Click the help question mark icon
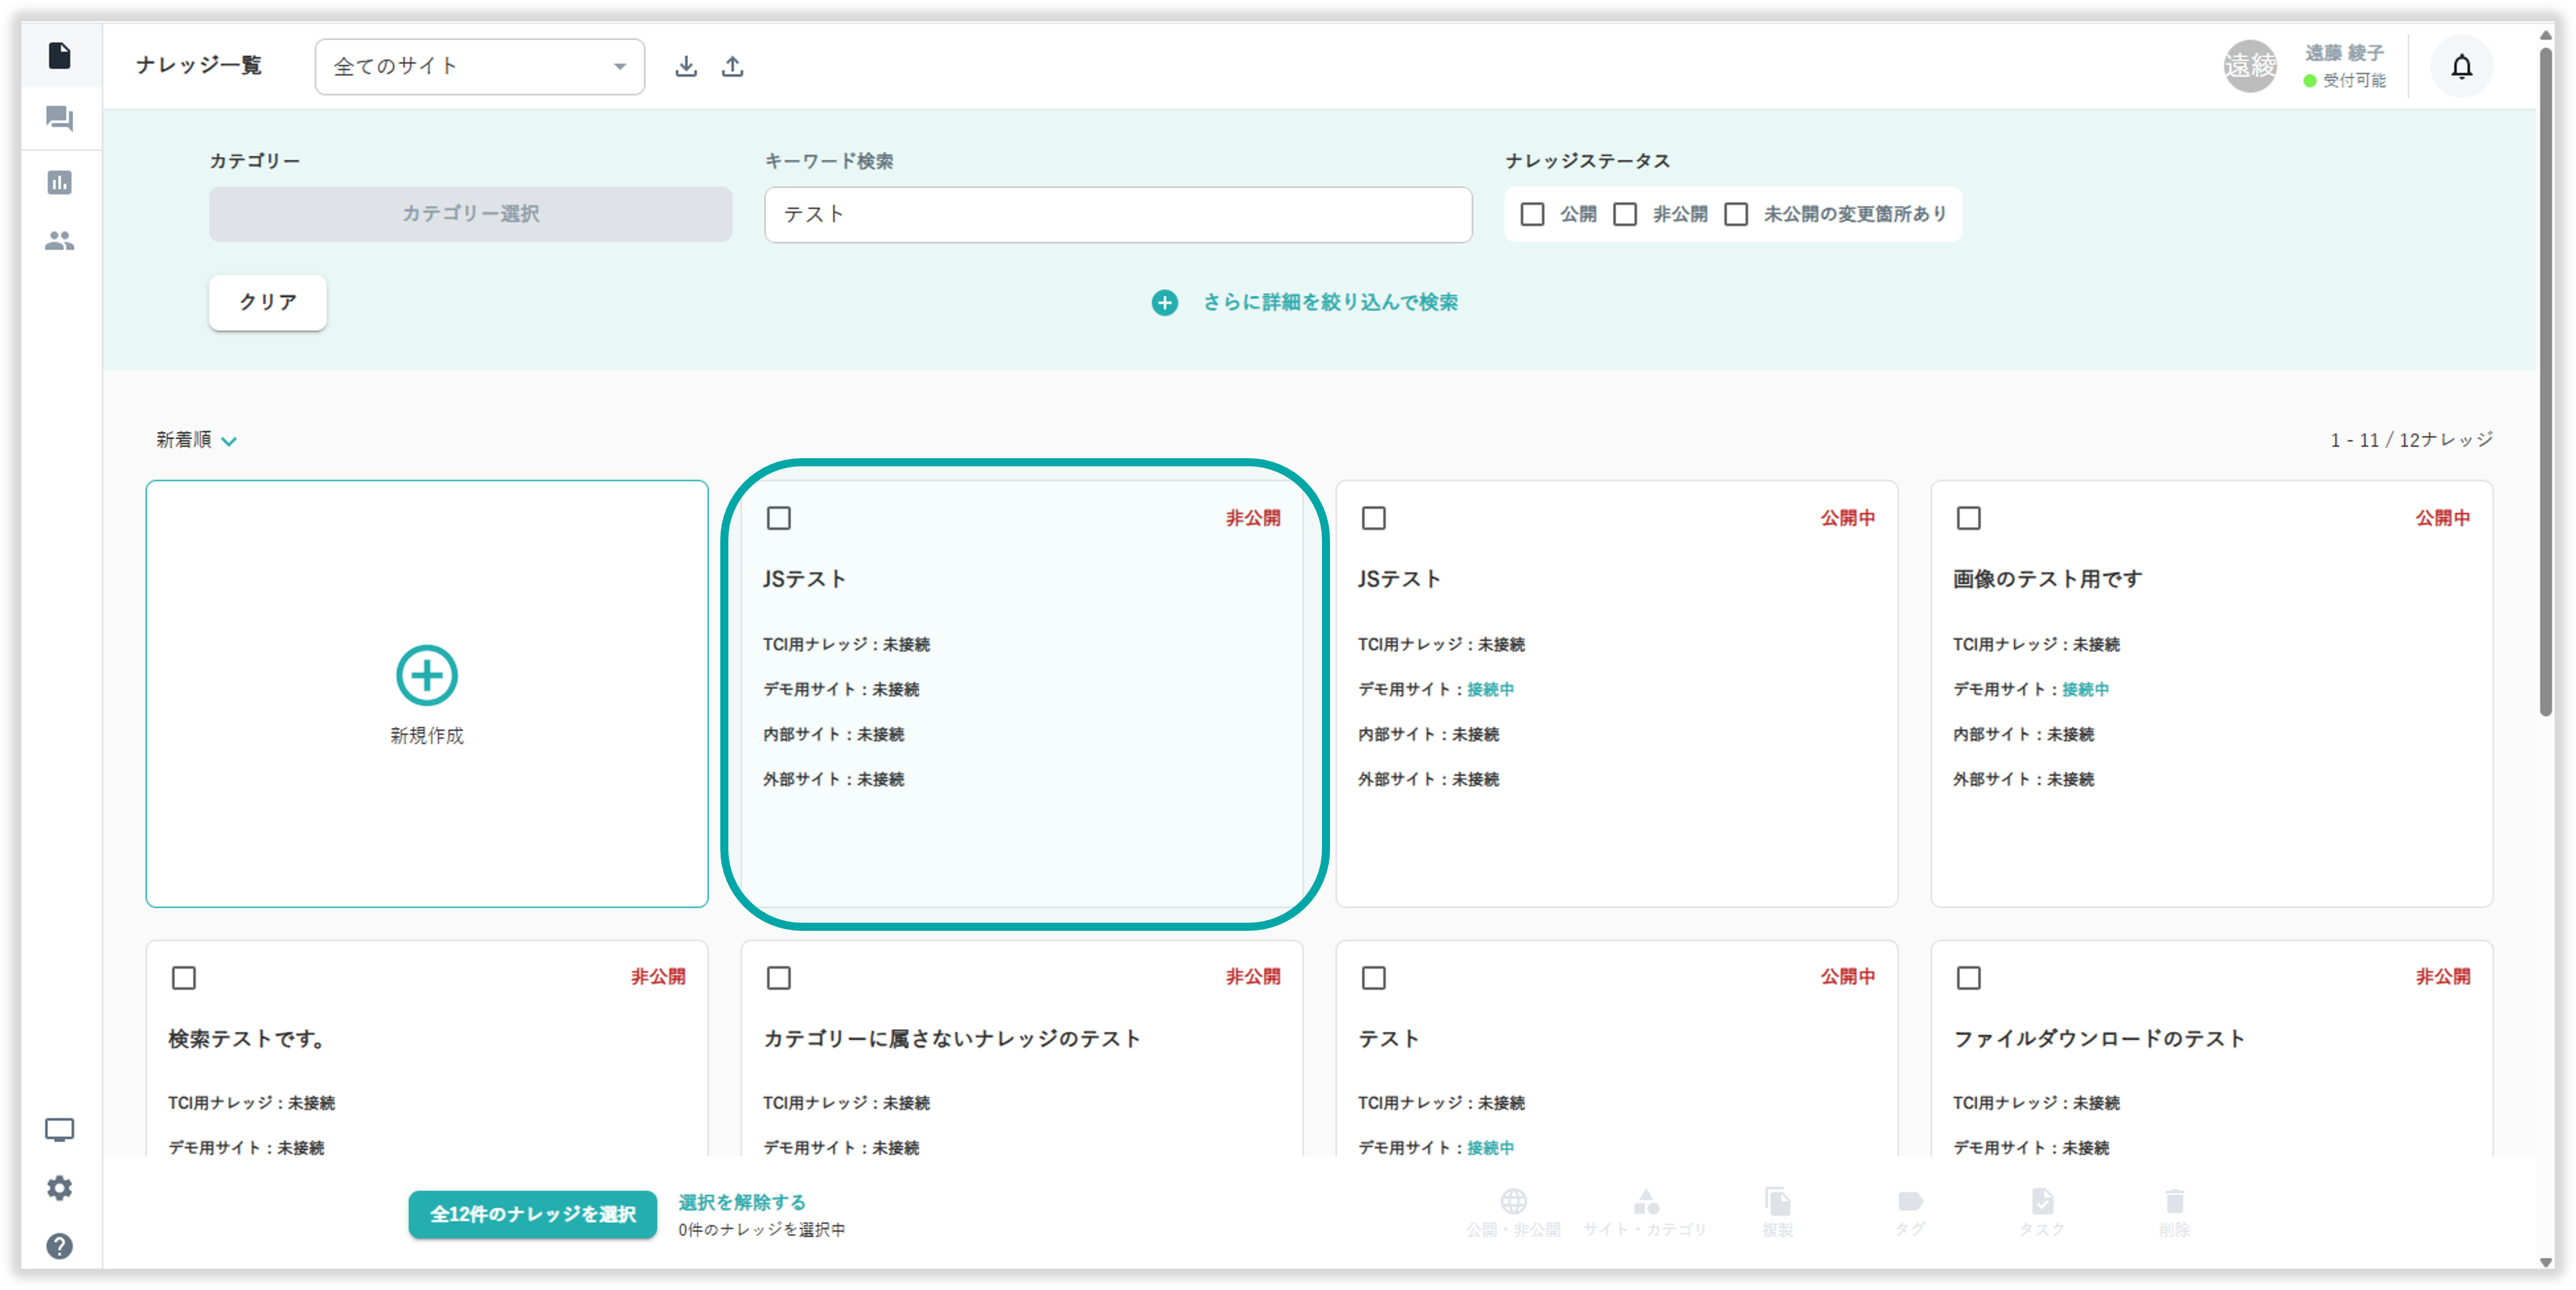The width and height of the screenshot is (2576, 1290). (60, 1246)
